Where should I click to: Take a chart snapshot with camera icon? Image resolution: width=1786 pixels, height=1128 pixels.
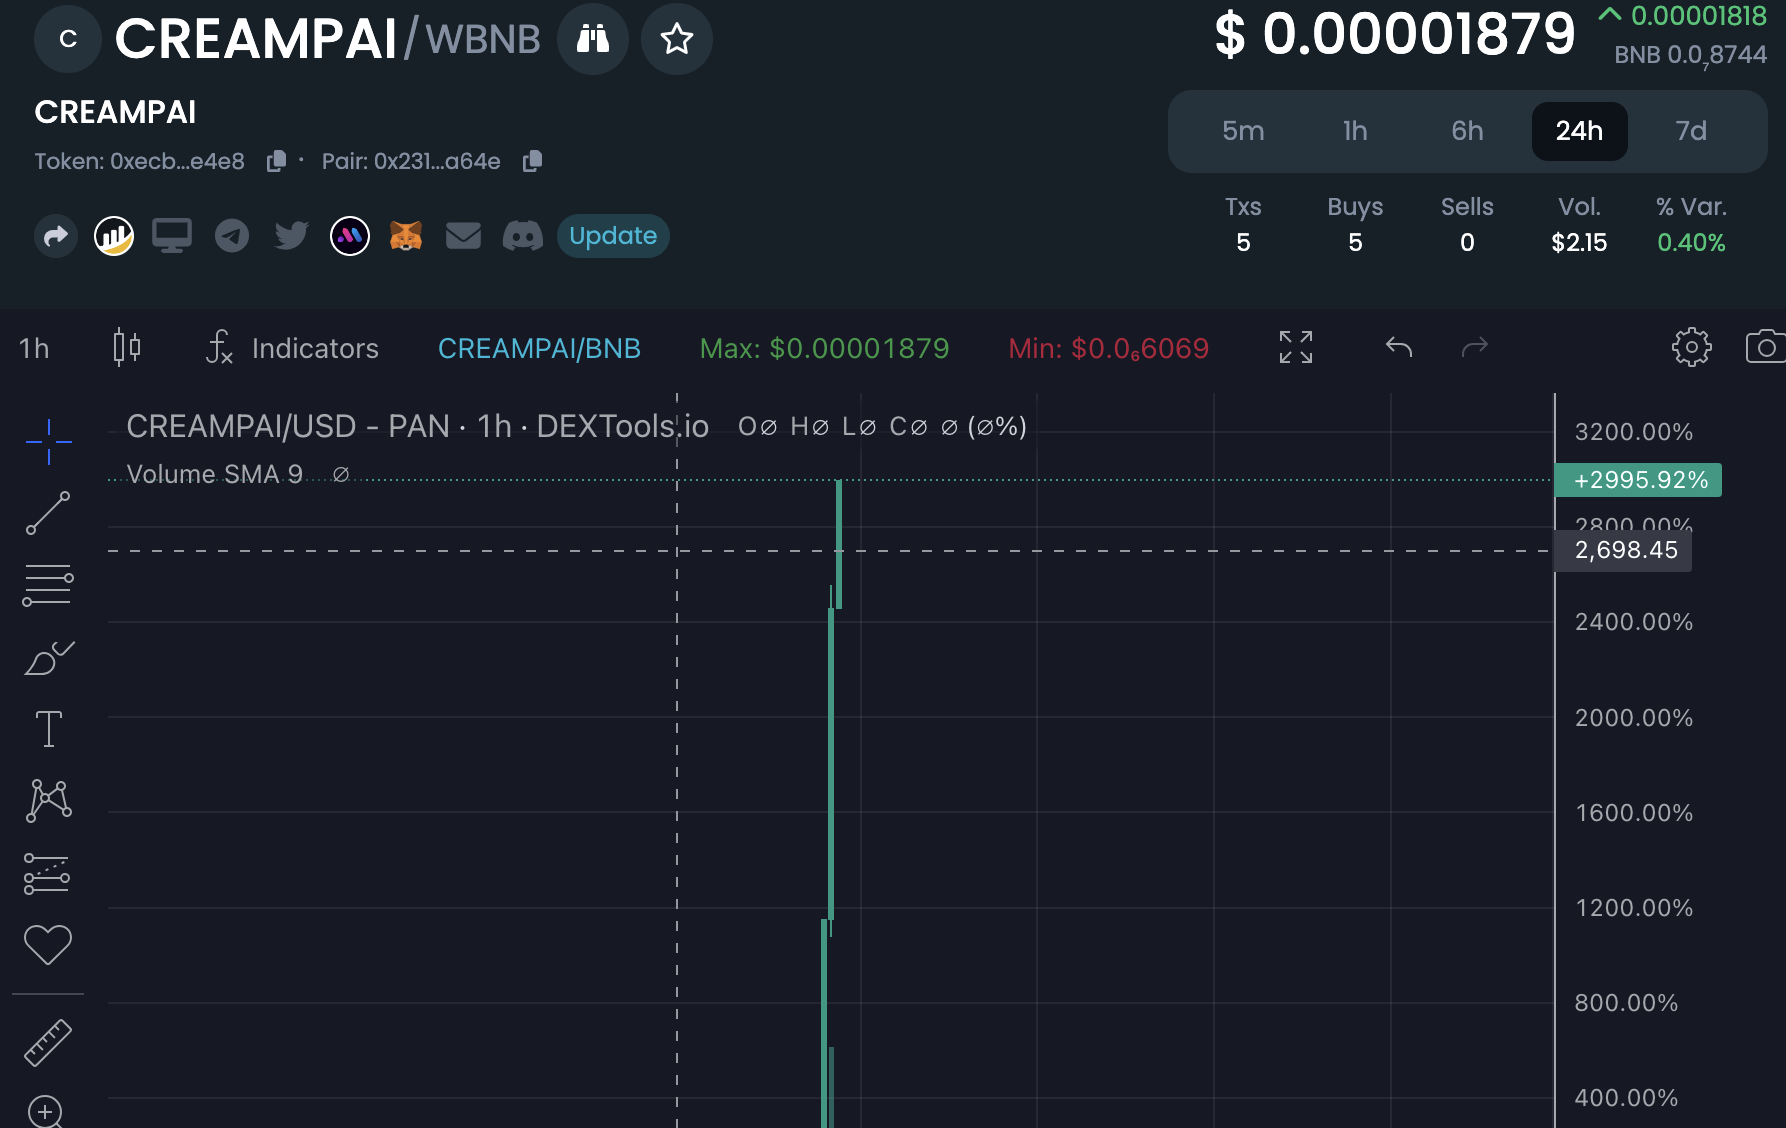(1766, 347)
